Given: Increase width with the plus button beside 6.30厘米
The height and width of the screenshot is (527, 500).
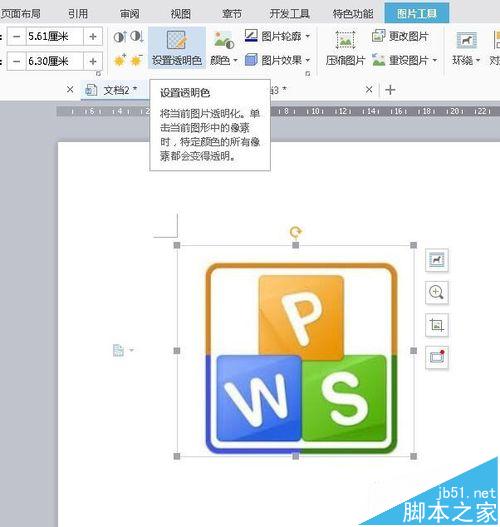Looking at the screenshot, I should 93,61.
